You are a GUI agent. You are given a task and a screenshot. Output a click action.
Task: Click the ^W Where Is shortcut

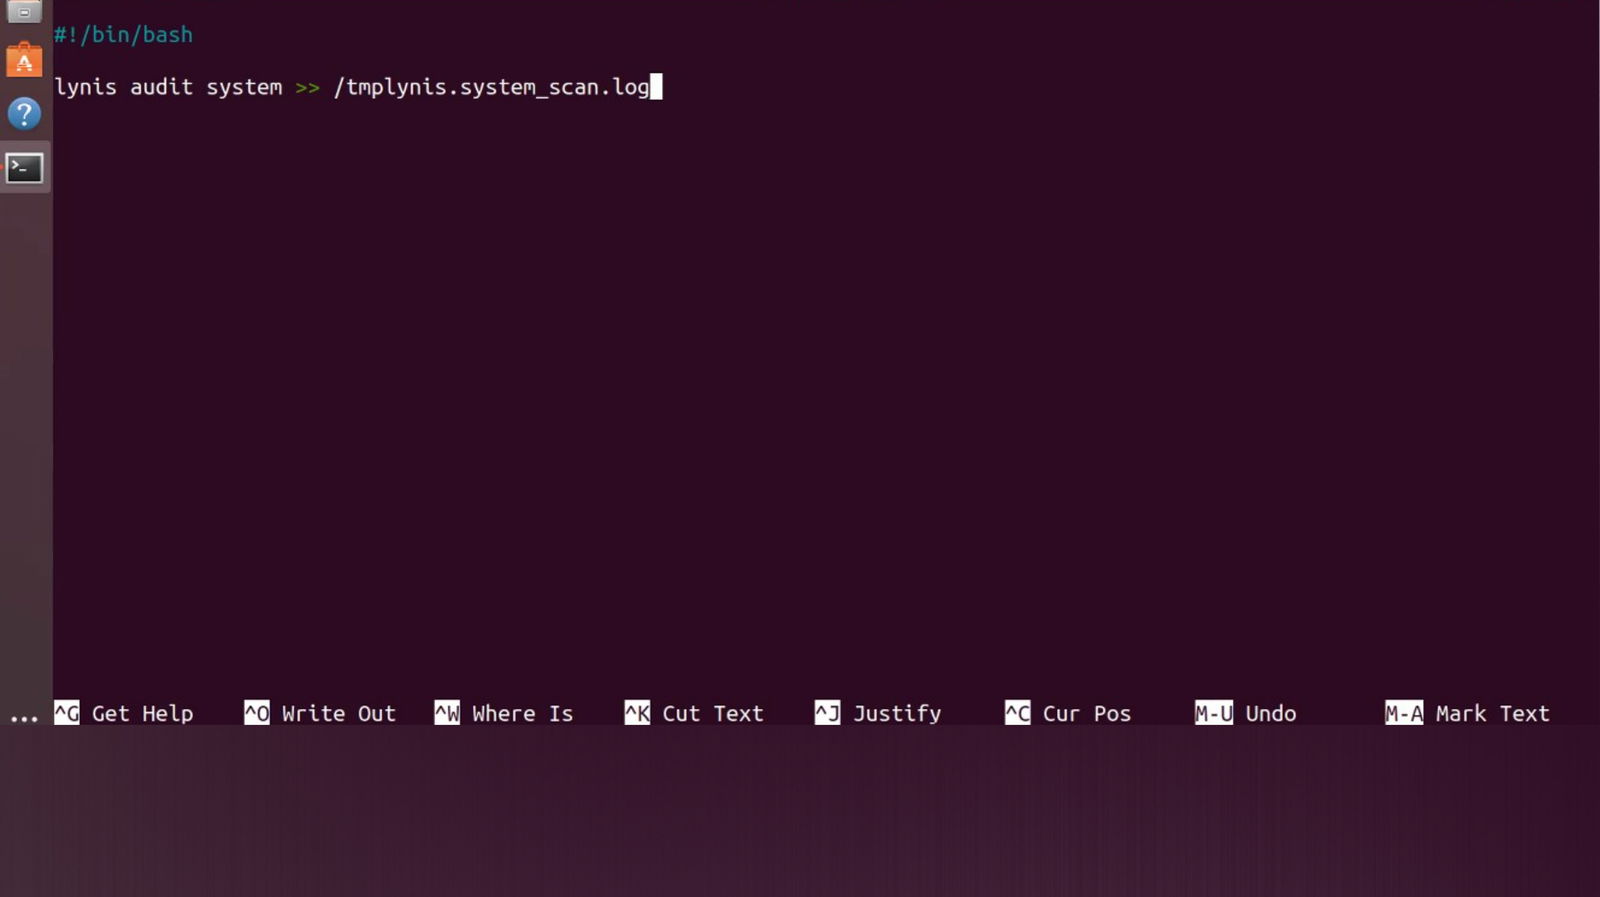(x=504, y=713)
